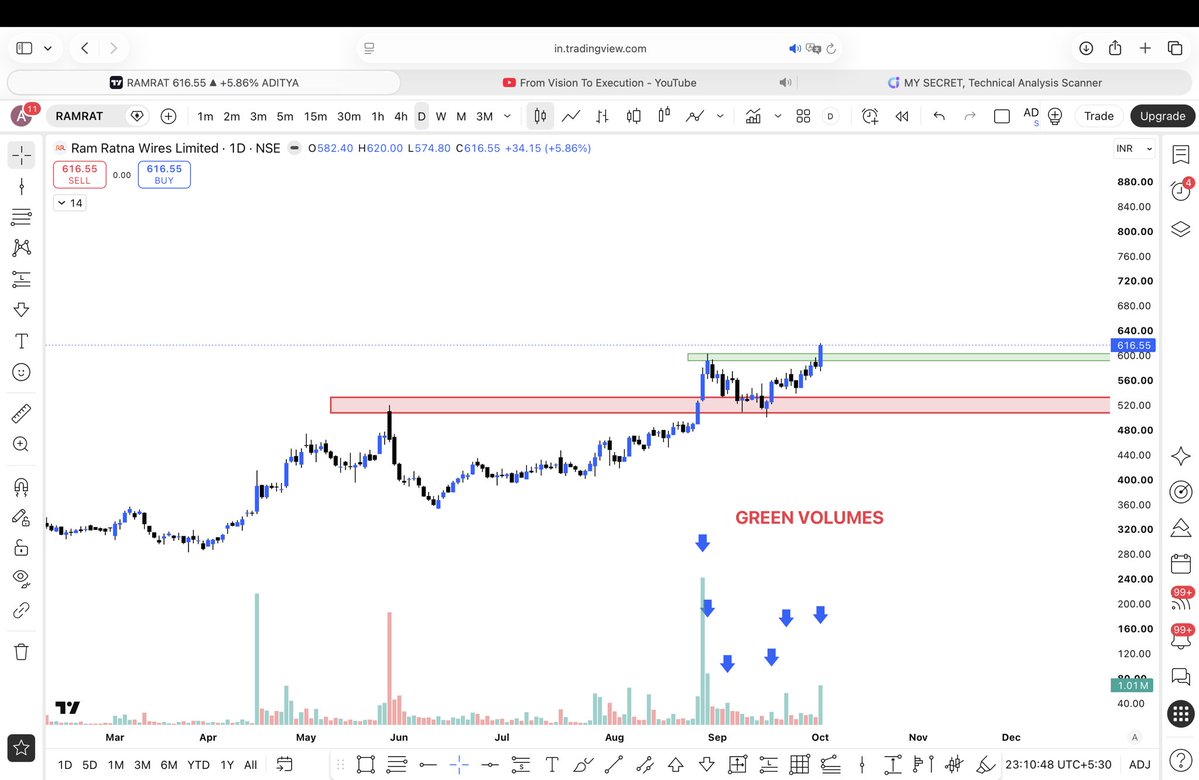Screen dimensions: 1199x780
Task: Expand the timeframe interval dropdown after 3M
Action: (x=507, y=116)
